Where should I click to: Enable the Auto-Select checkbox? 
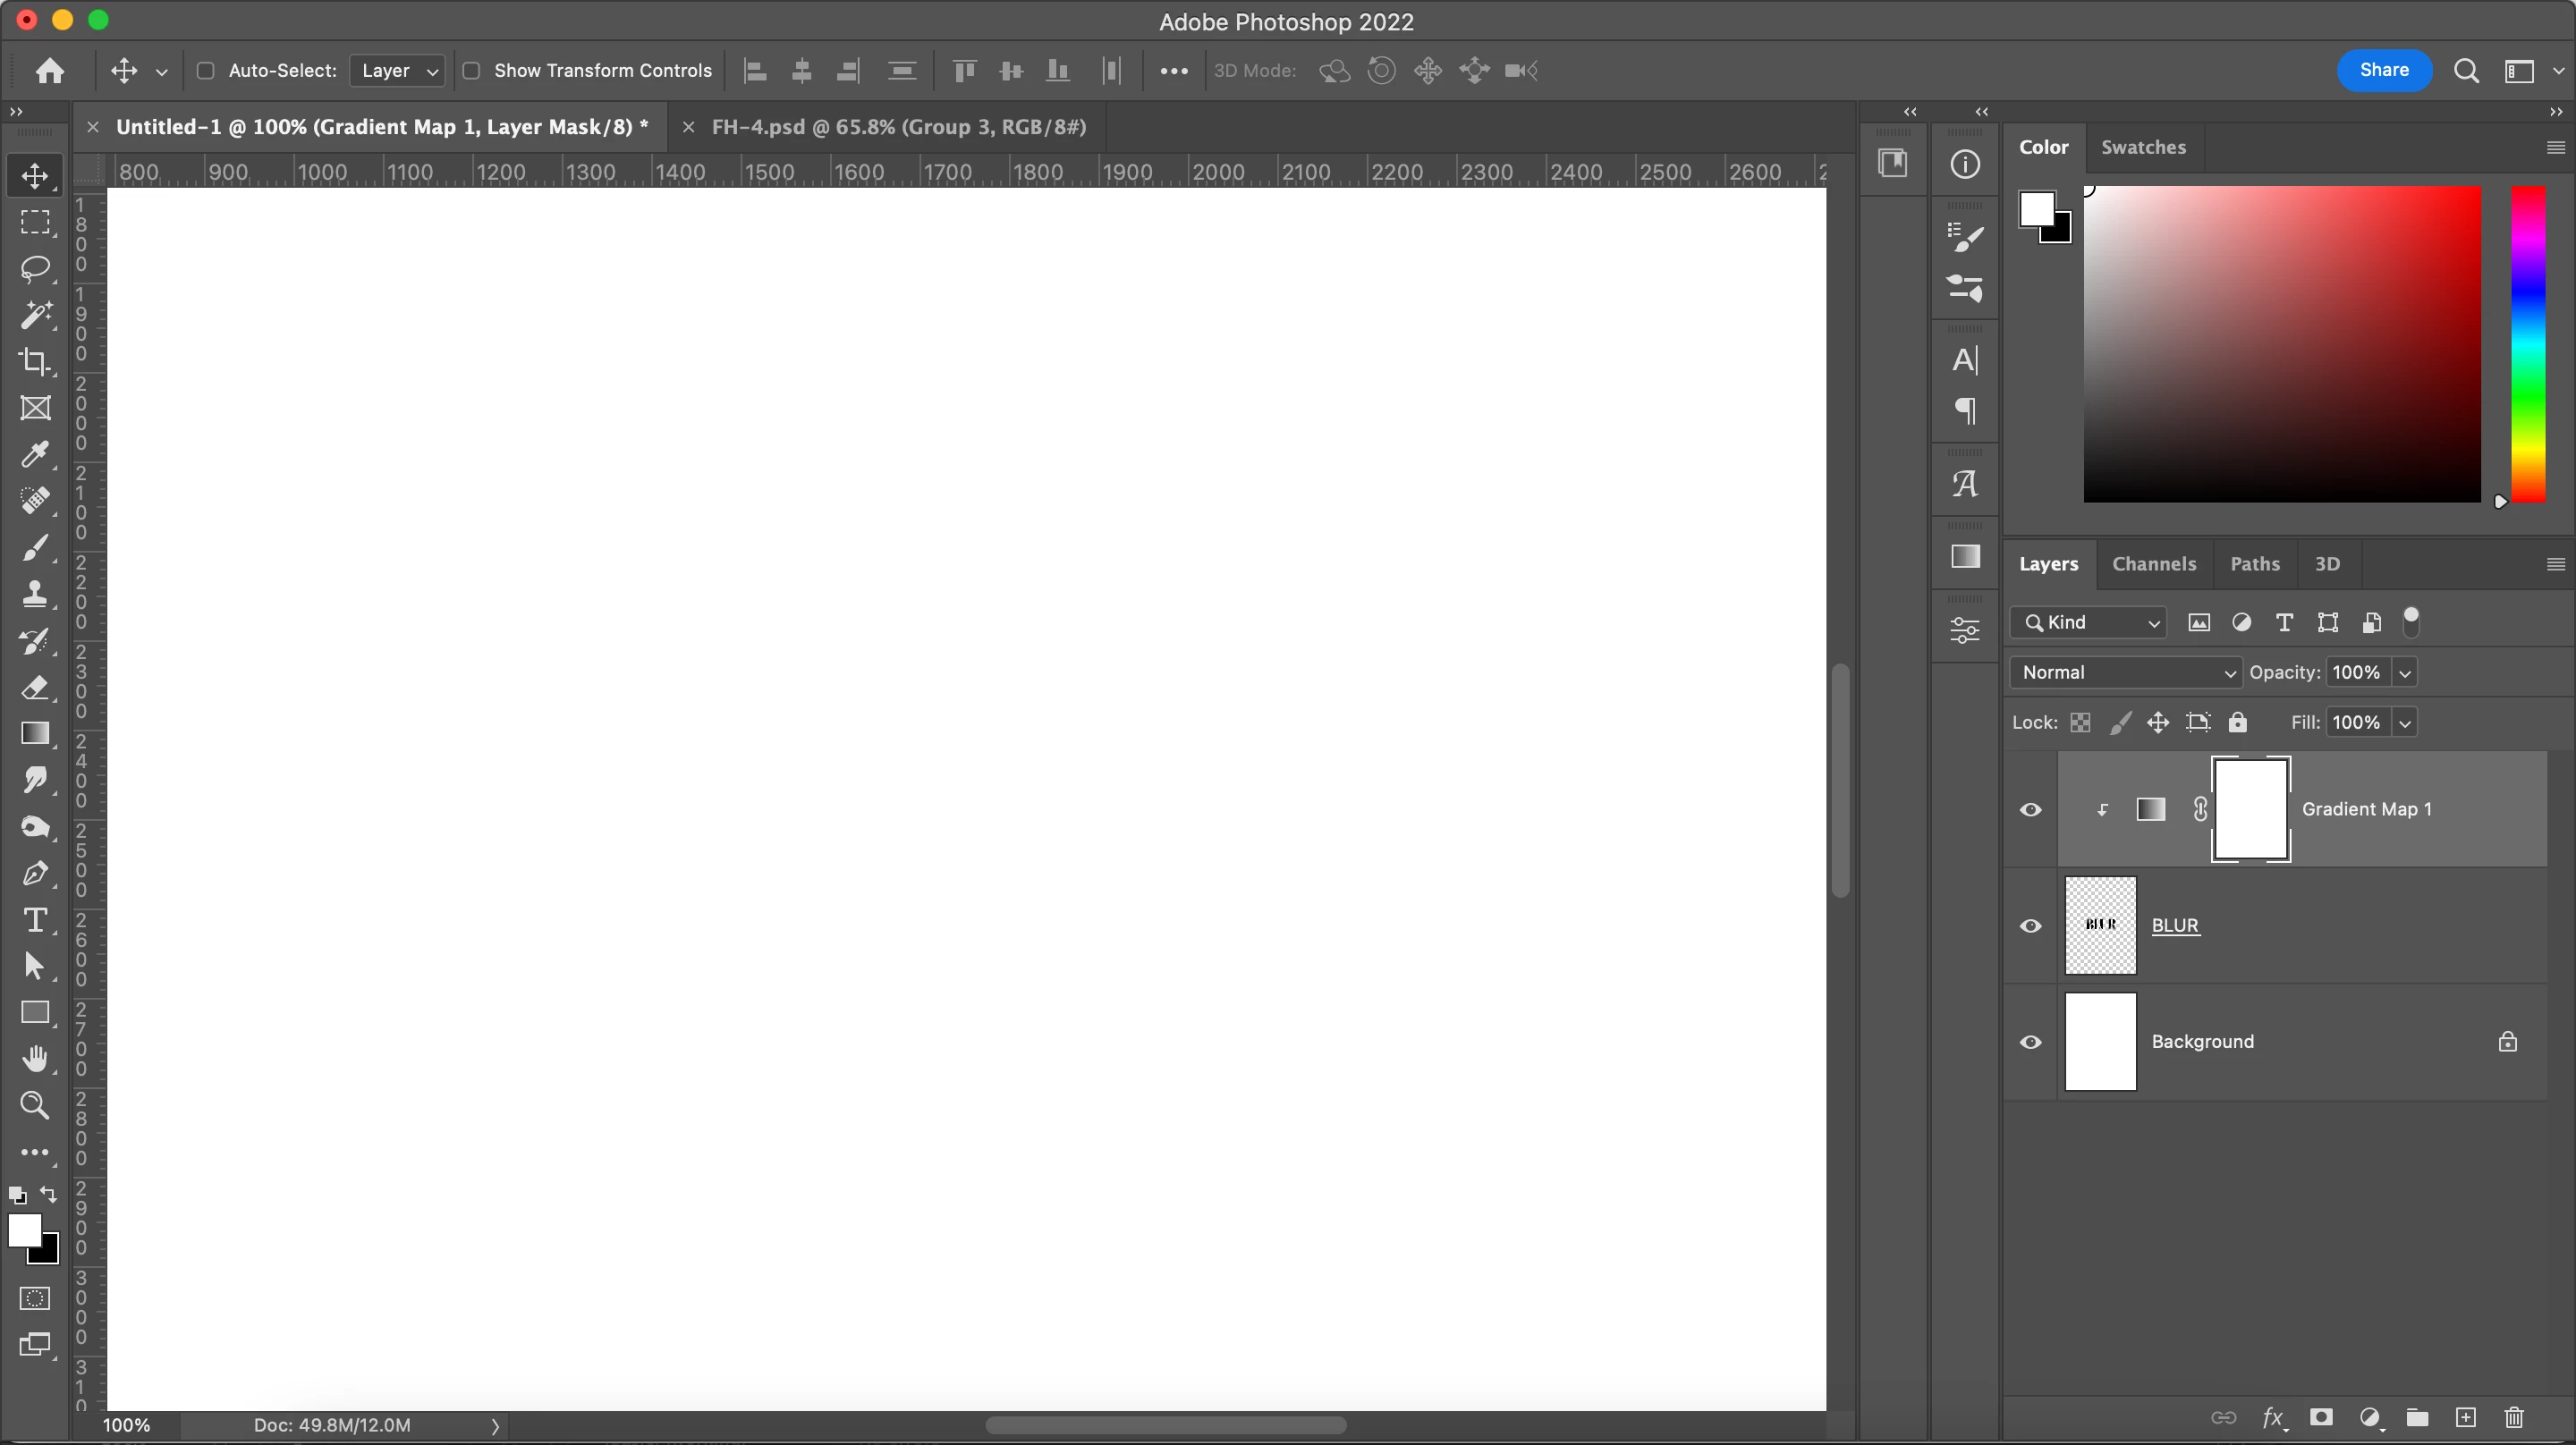pos(206,71)
